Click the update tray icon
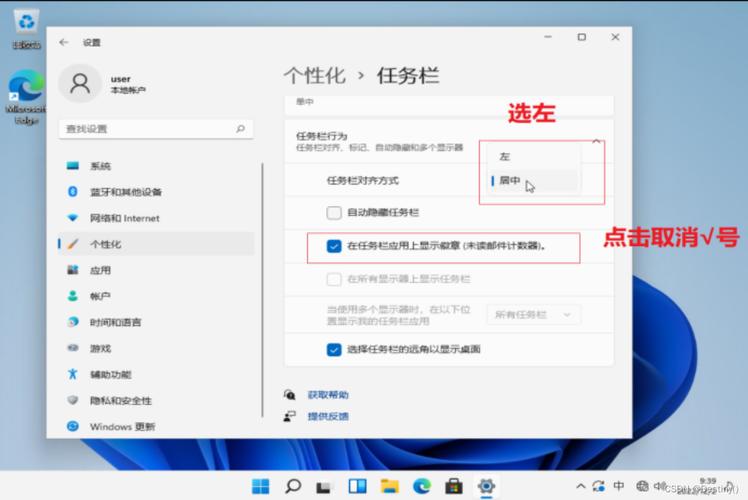Viewport: 748px width, 500px height. (598, 486)
